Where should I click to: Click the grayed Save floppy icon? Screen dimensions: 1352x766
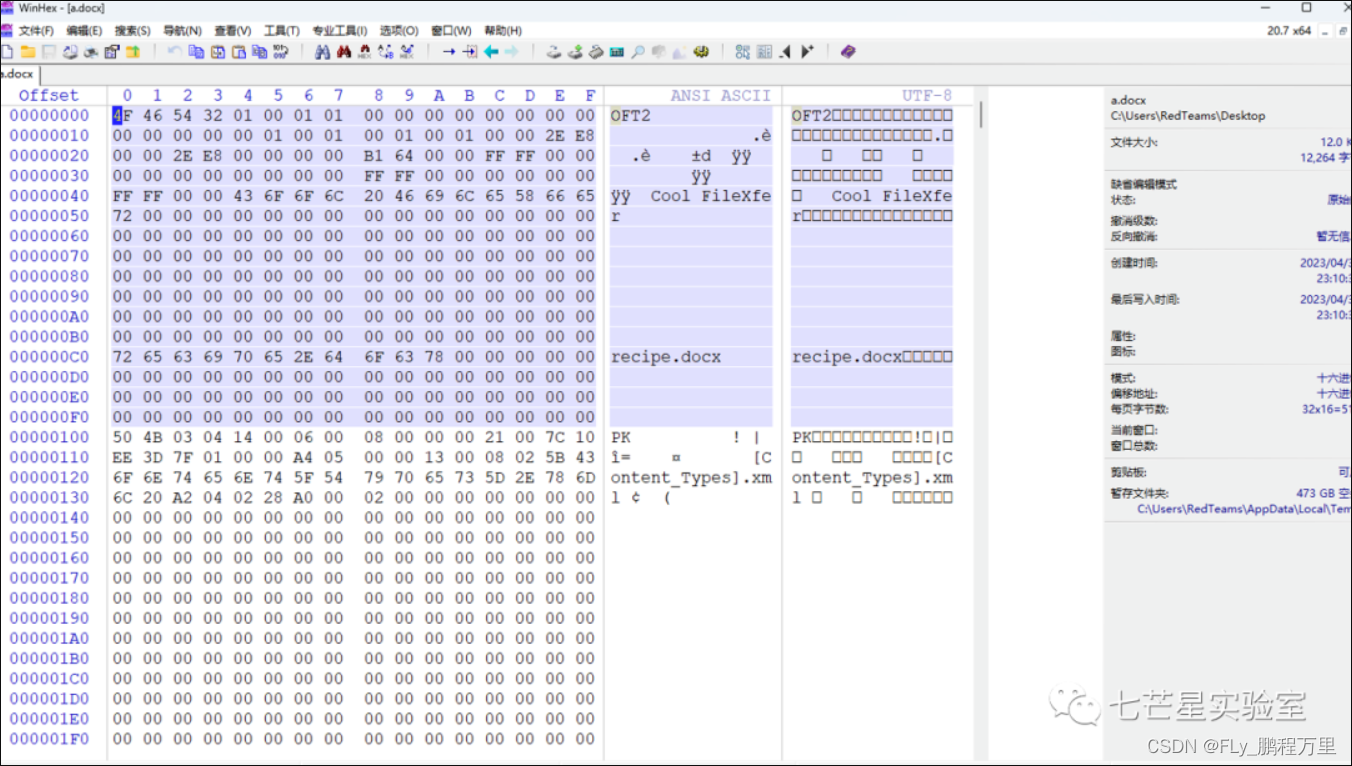[49, 51]
